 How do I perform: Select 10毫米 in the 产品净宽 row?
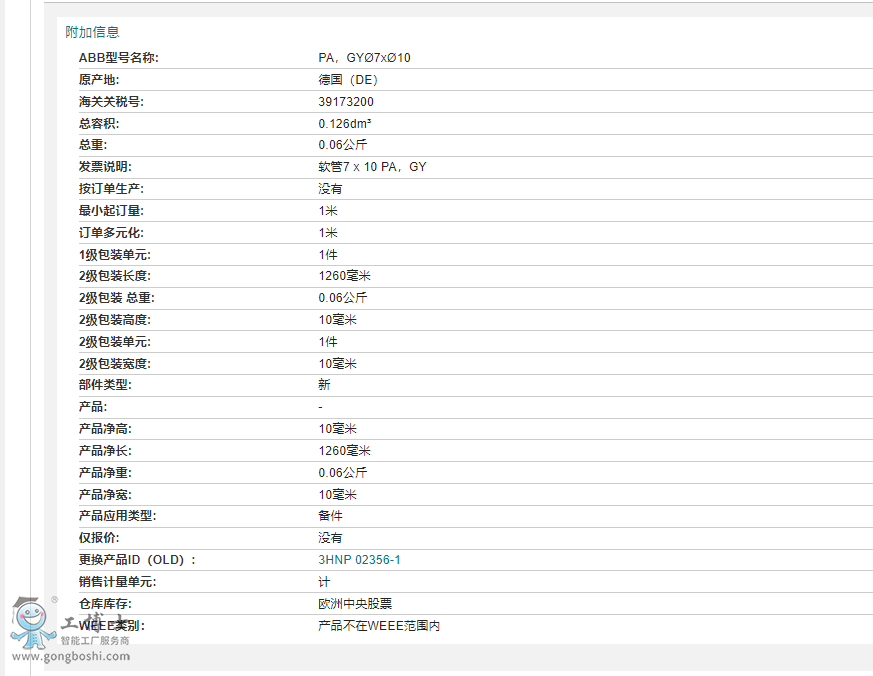(337, 494)
